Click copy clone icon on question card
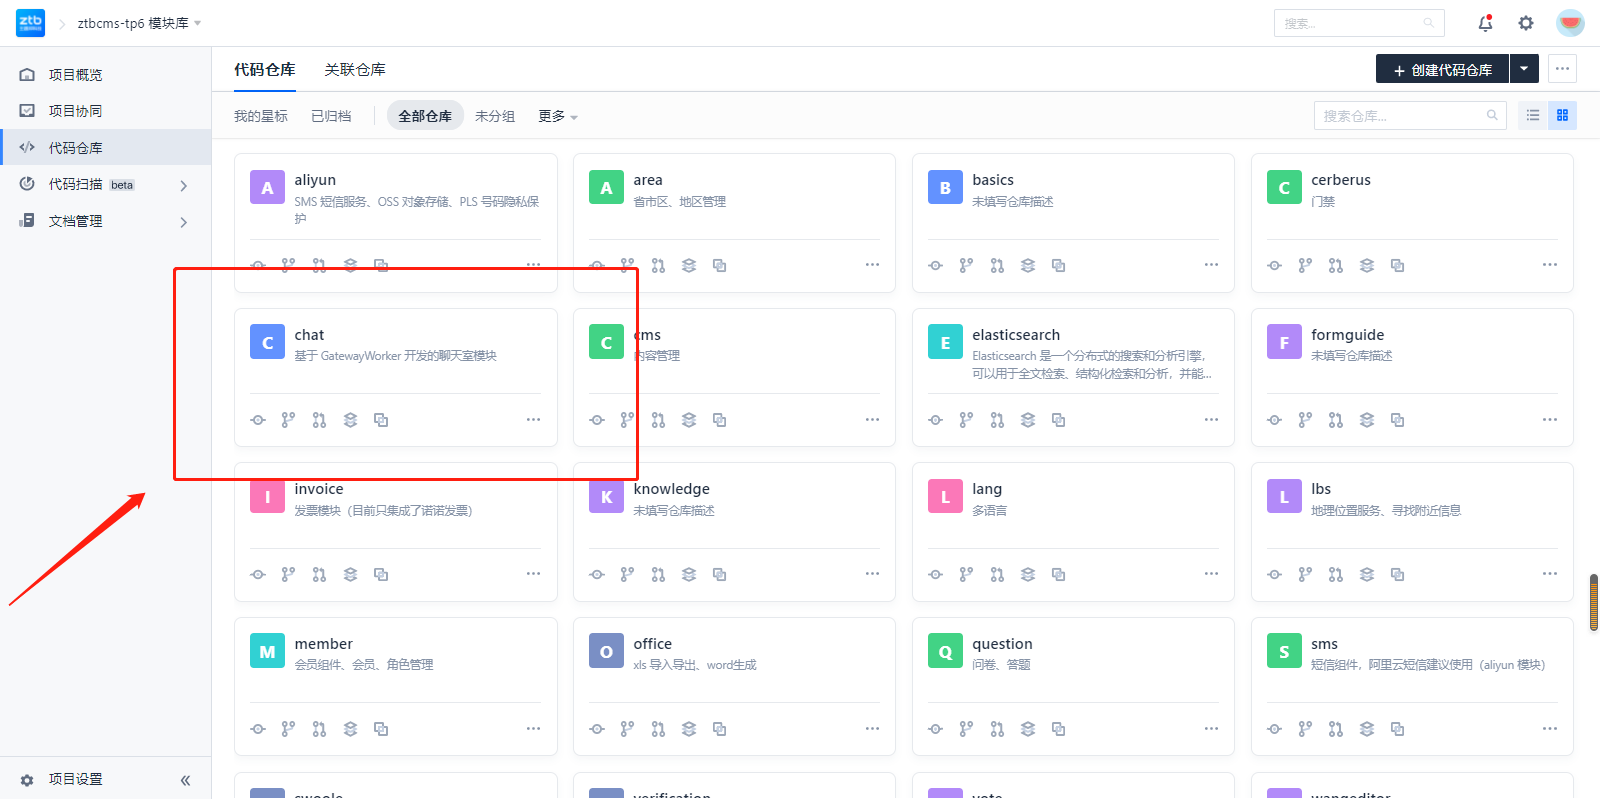1600x799 pixels. point(1058,729)
